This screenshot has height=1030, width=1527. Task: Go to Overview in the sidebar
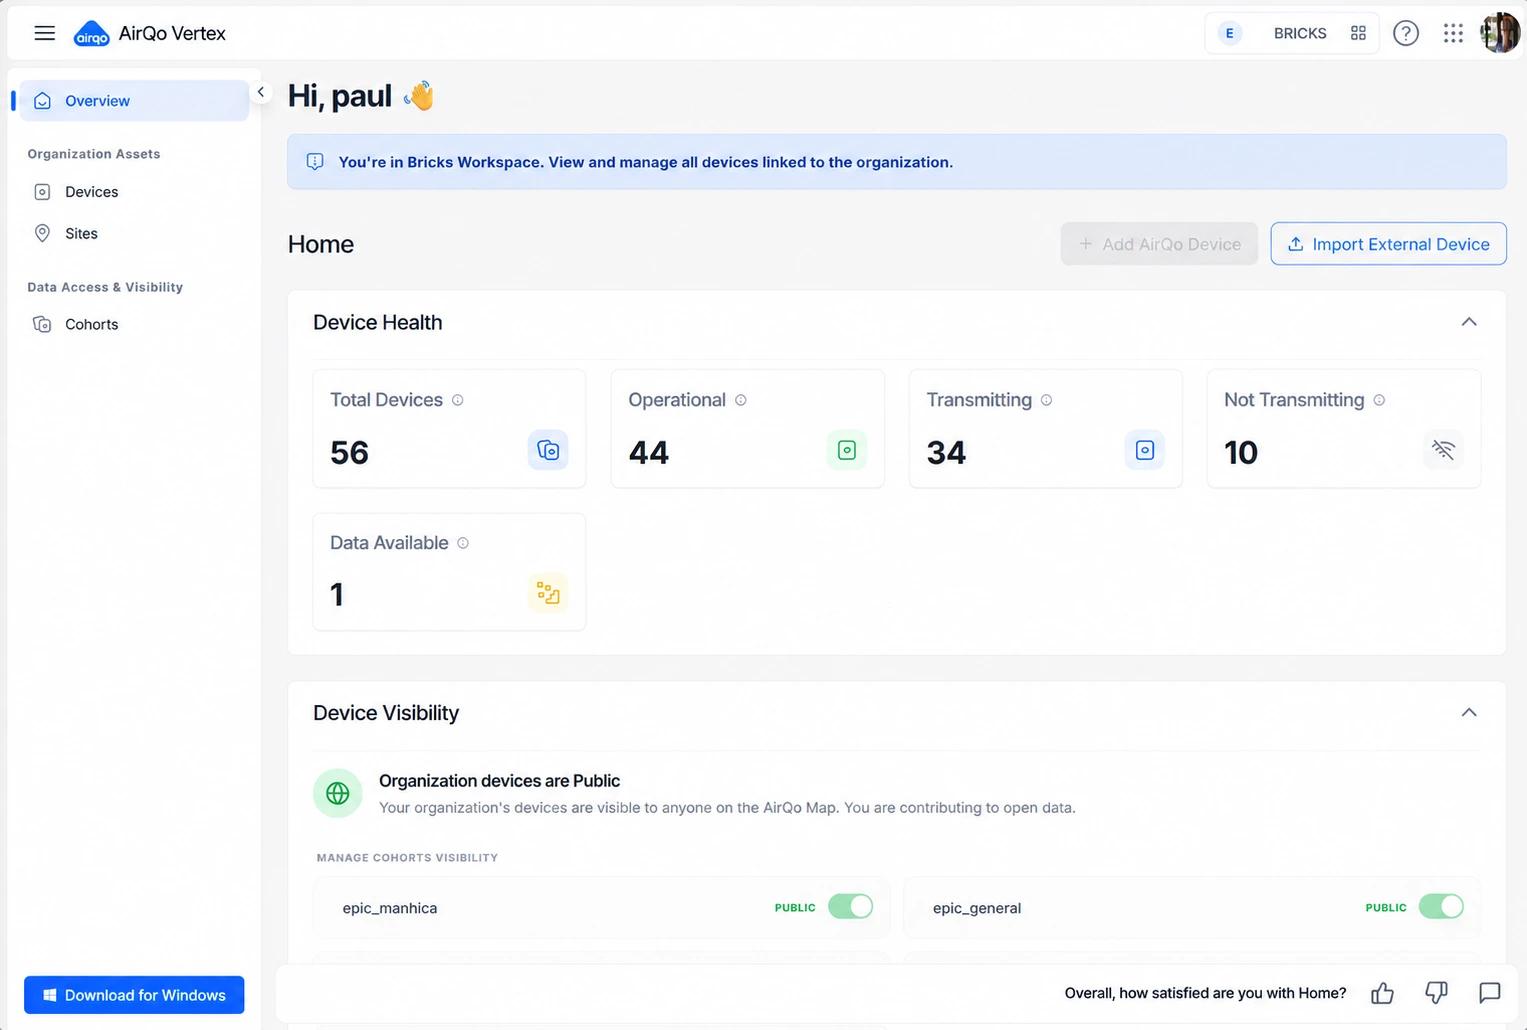134,101
